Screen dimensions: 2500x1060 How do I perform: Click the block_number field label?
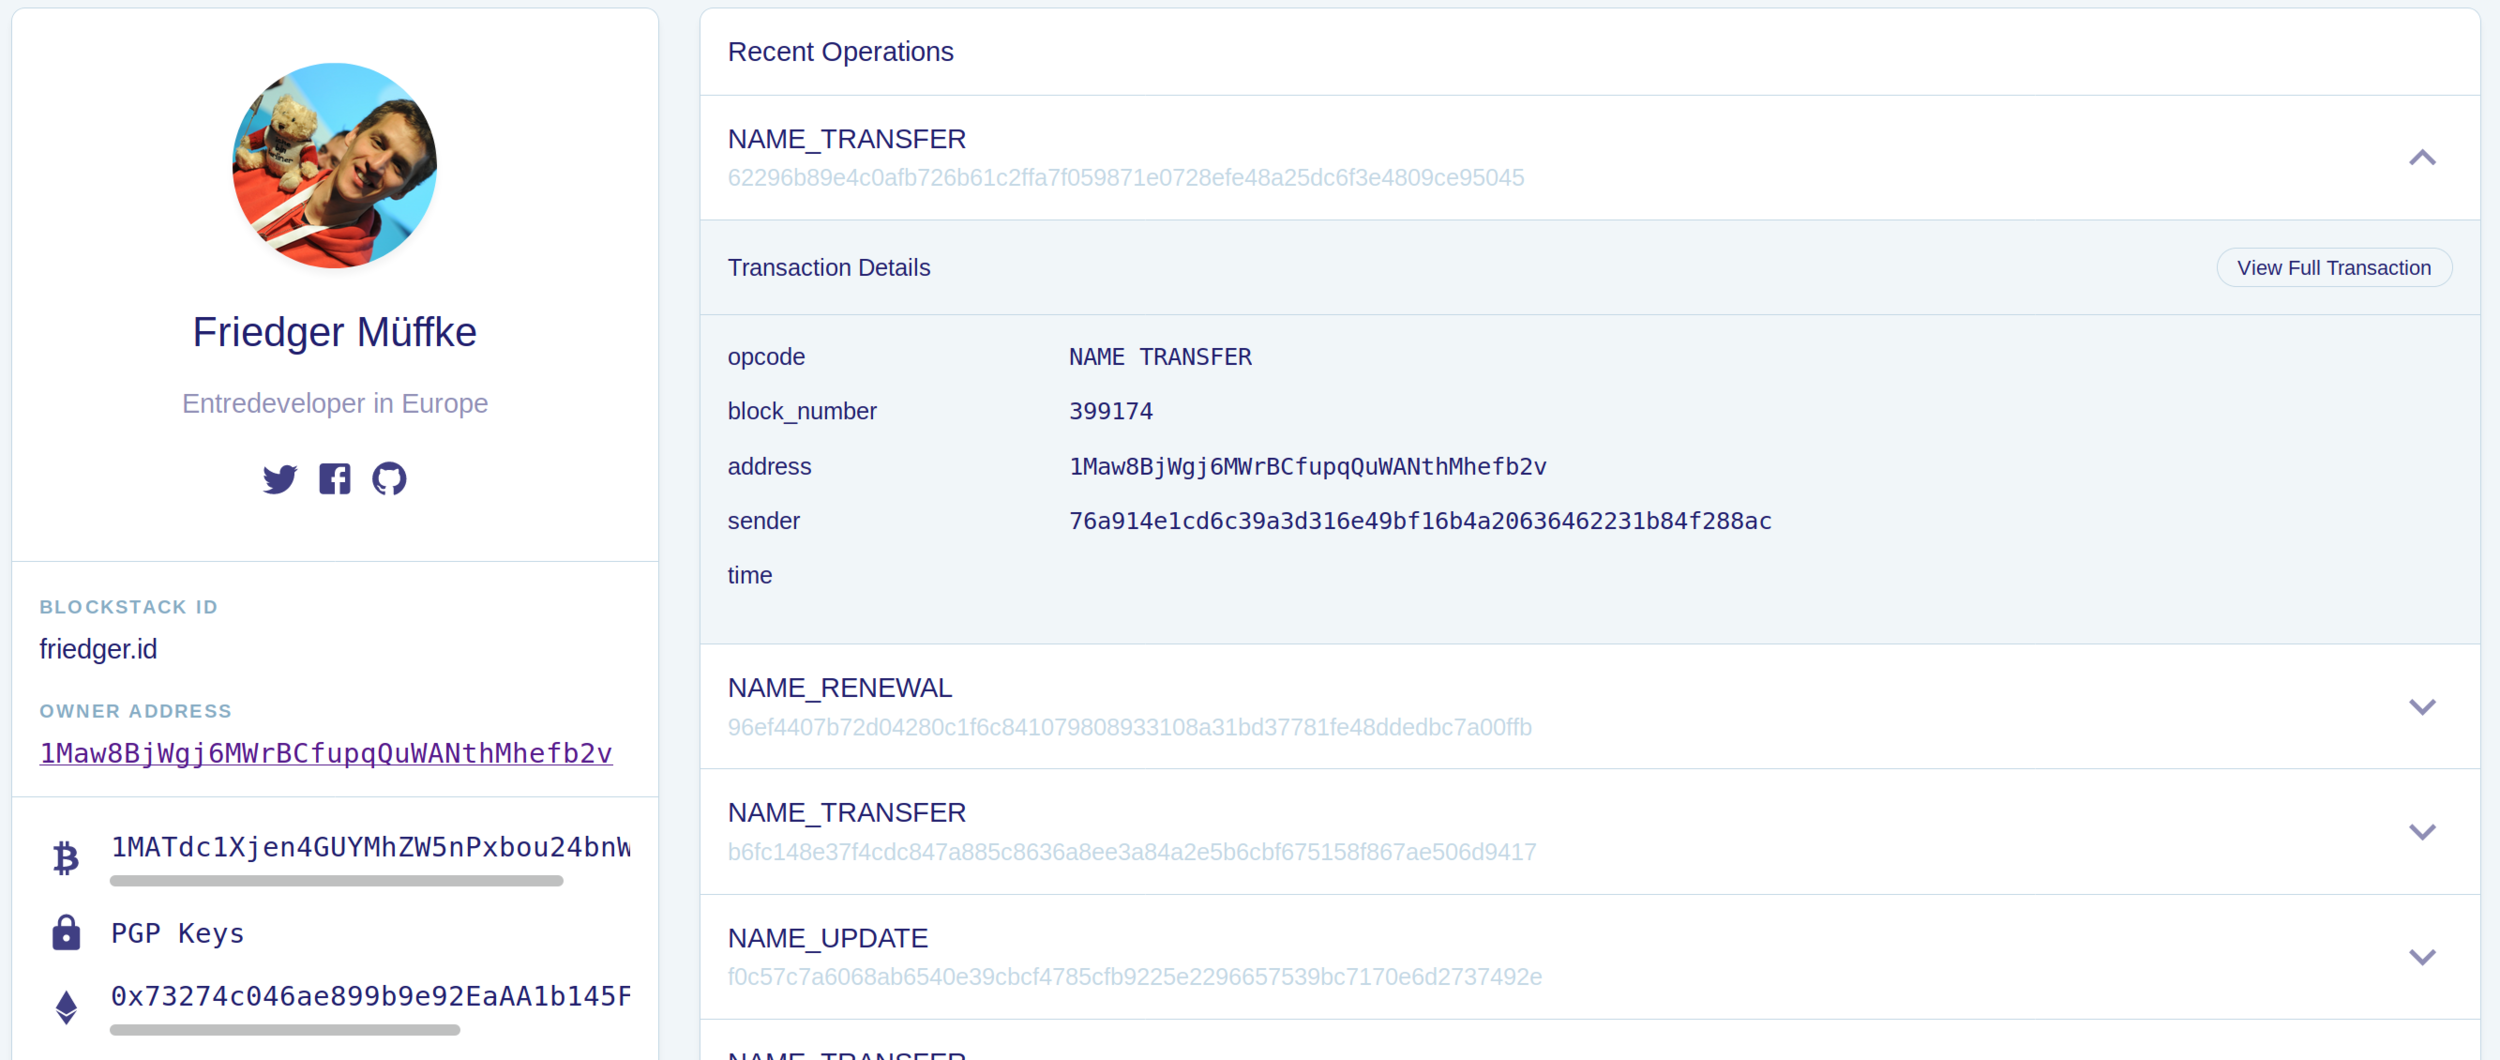802,412
